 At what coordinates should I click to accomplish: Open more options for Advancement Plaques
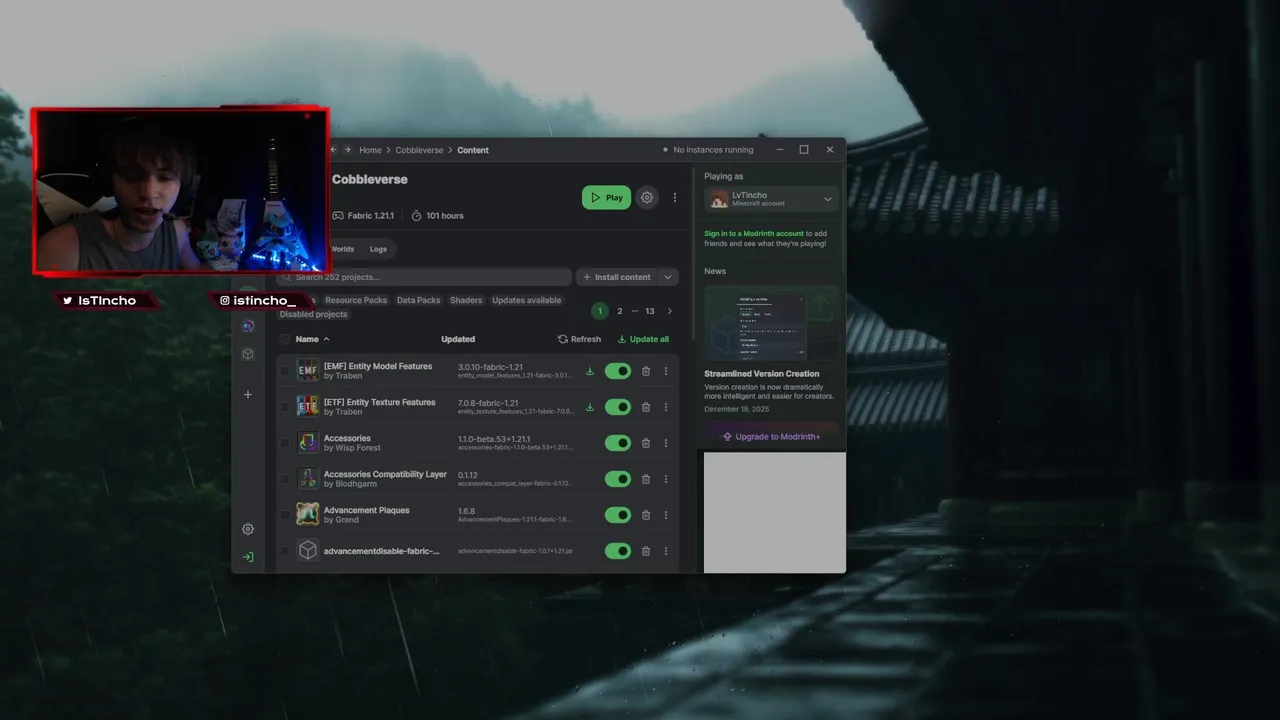point(666,515)
